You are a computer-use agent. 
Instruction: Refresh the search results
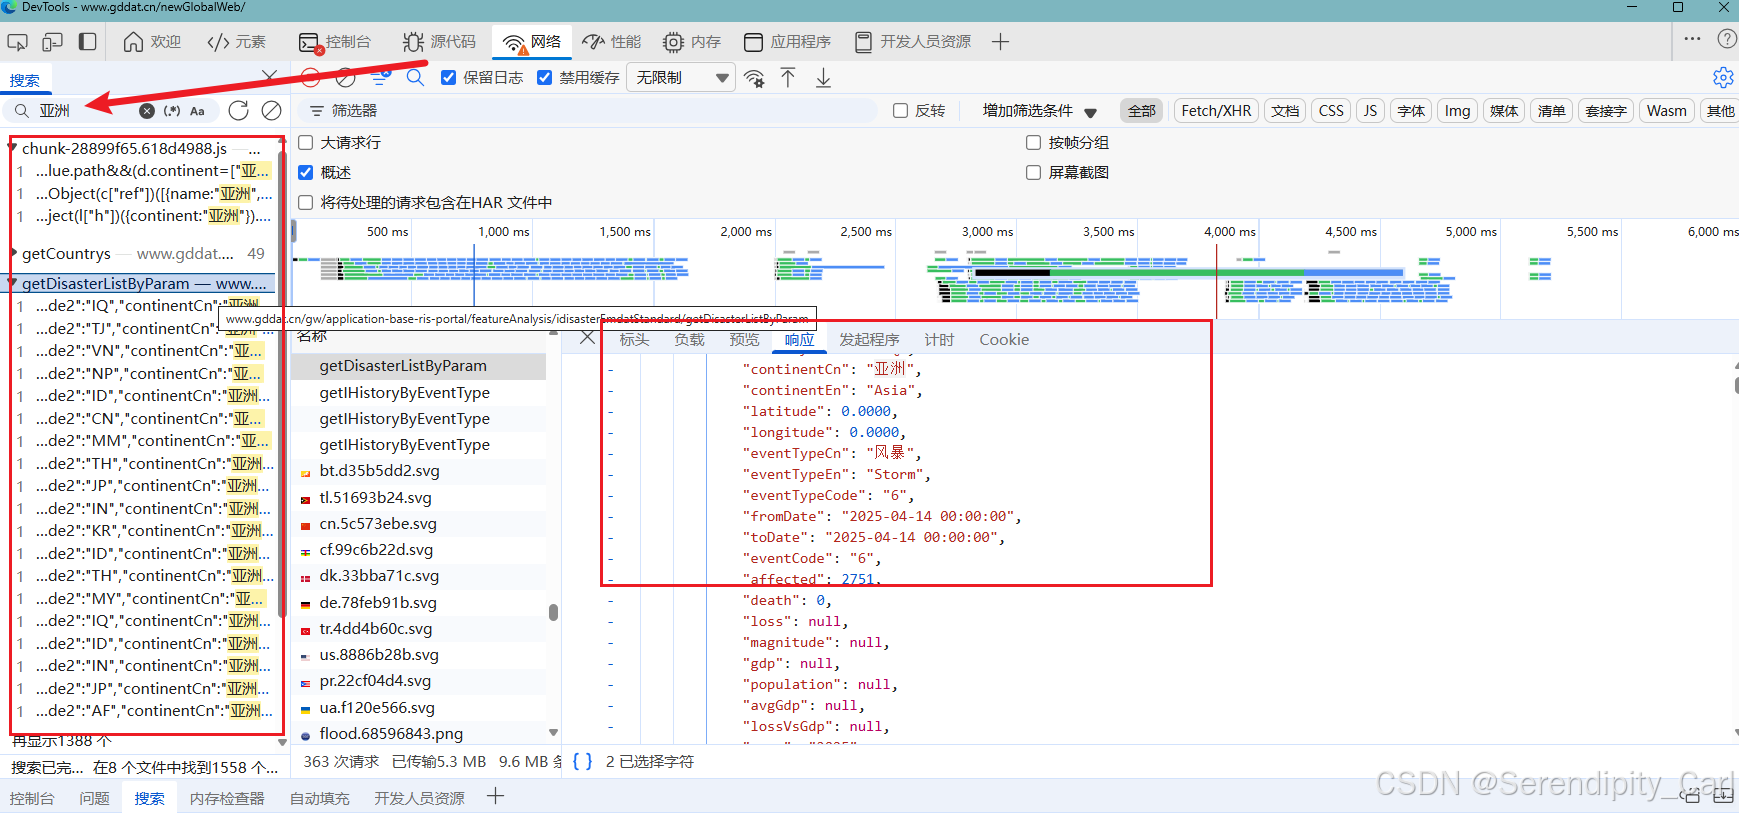[238, 110]
